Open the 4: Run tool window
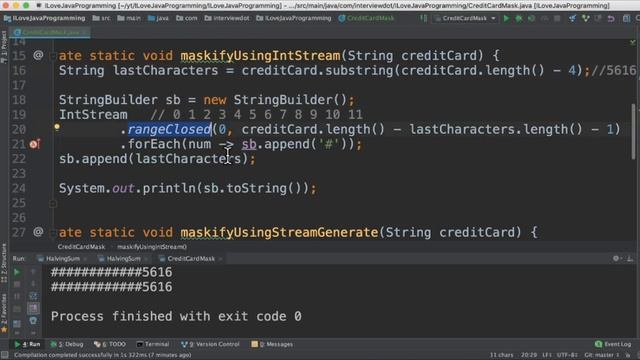 27,344
